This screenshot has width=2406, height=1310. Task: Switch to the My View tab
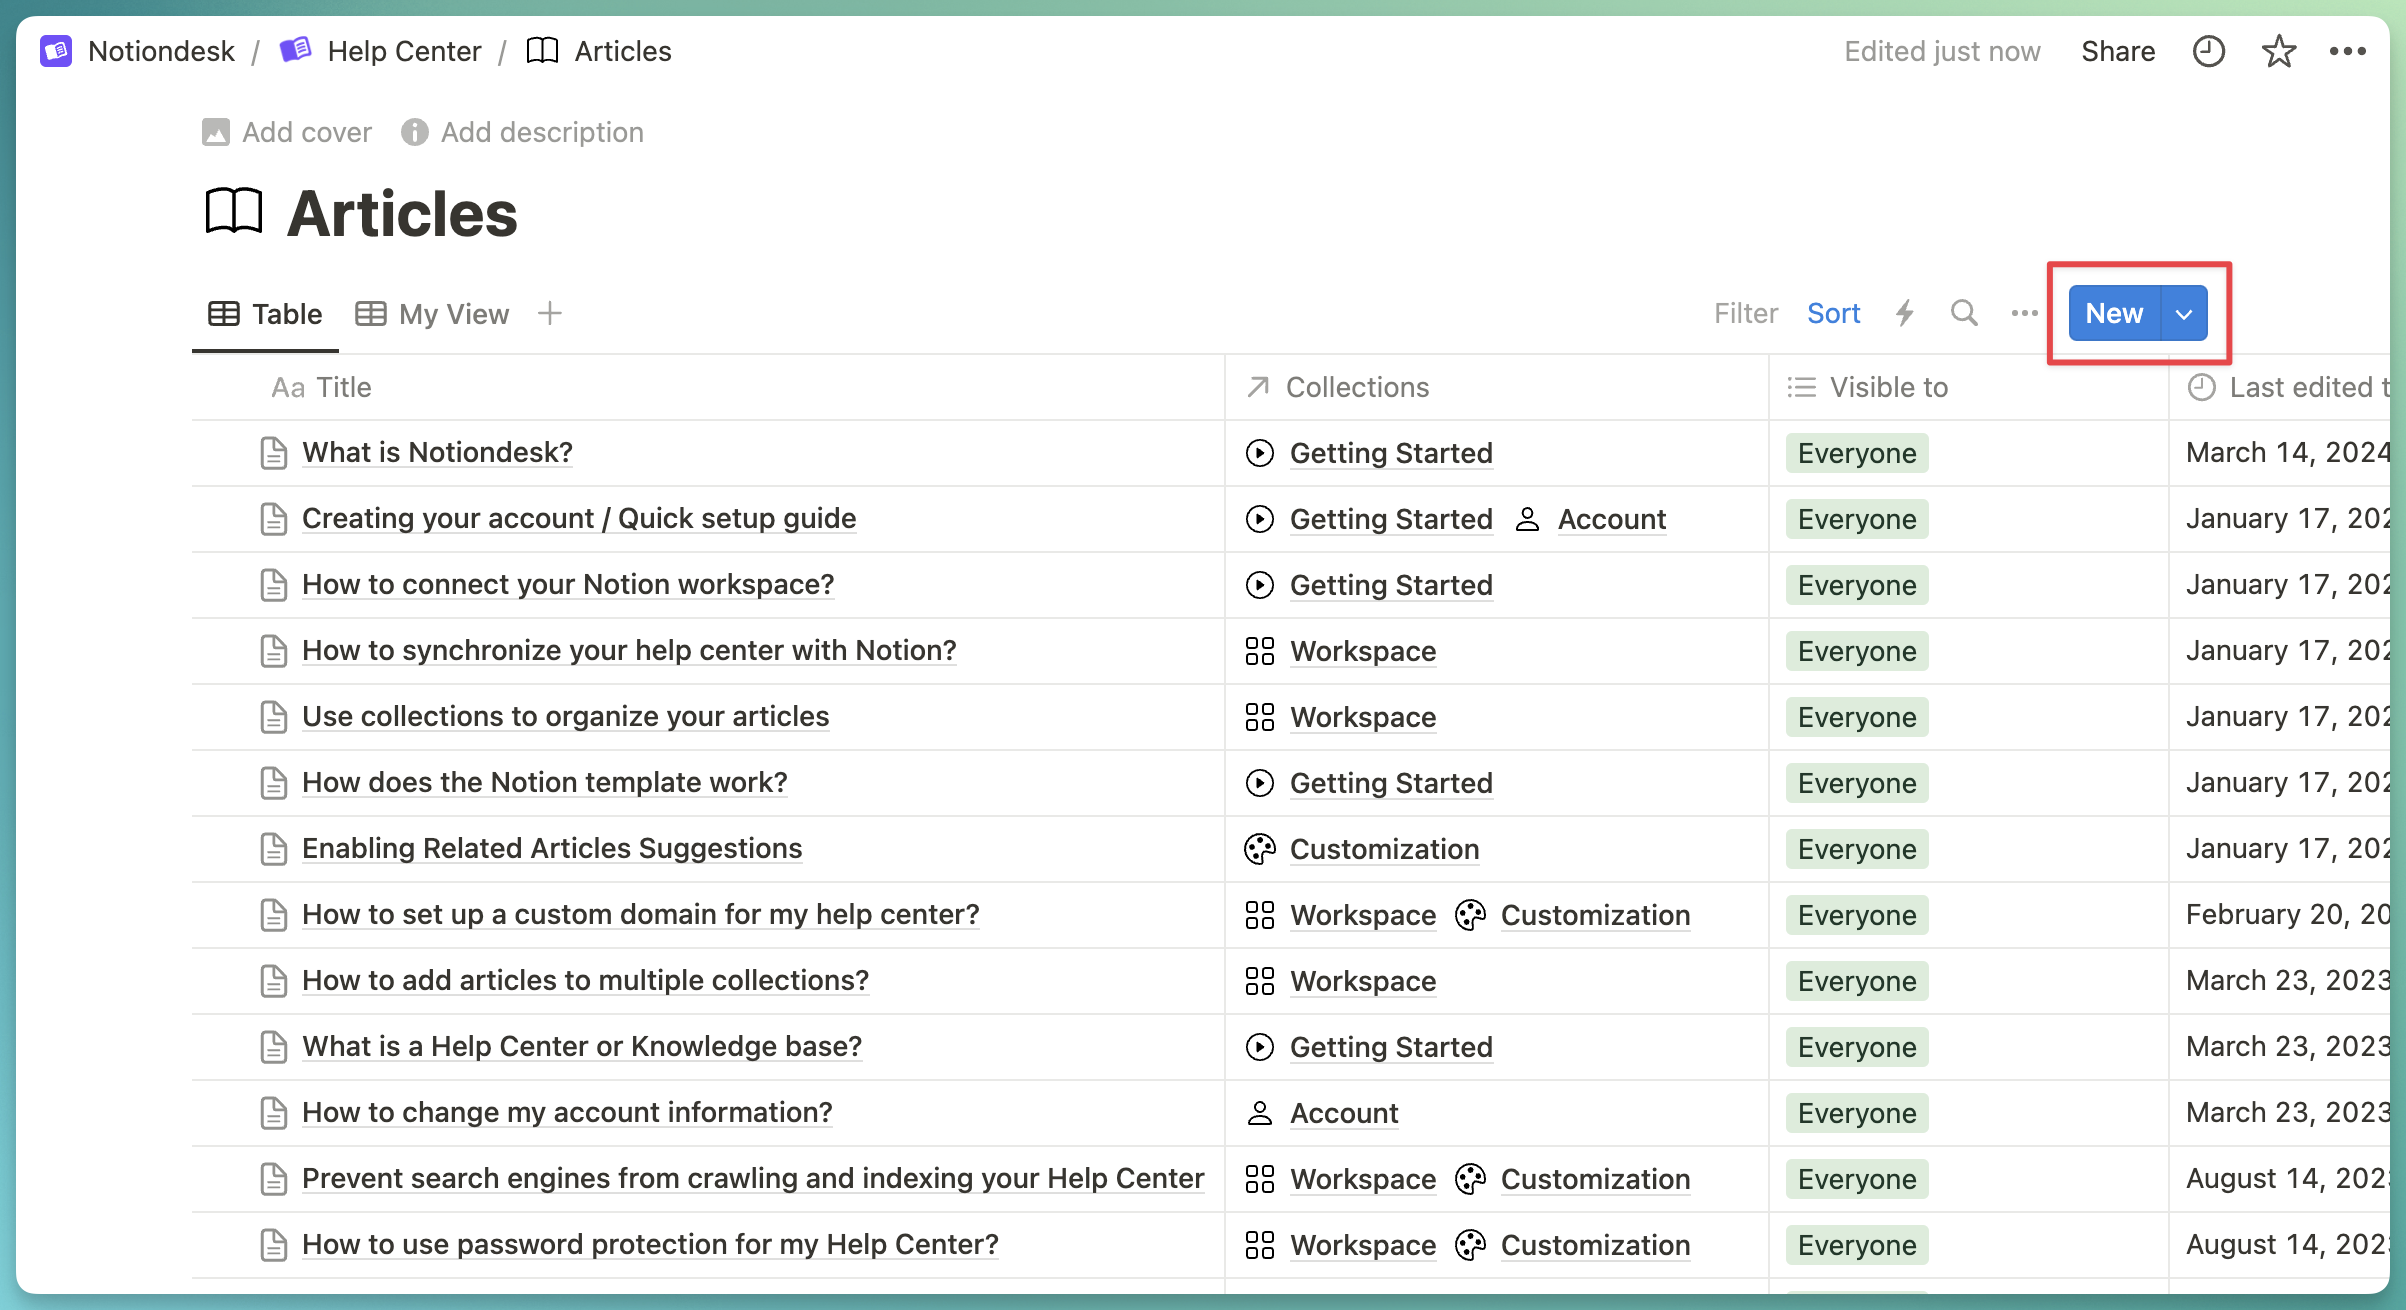pyautogui.click(x=433, y=314)
